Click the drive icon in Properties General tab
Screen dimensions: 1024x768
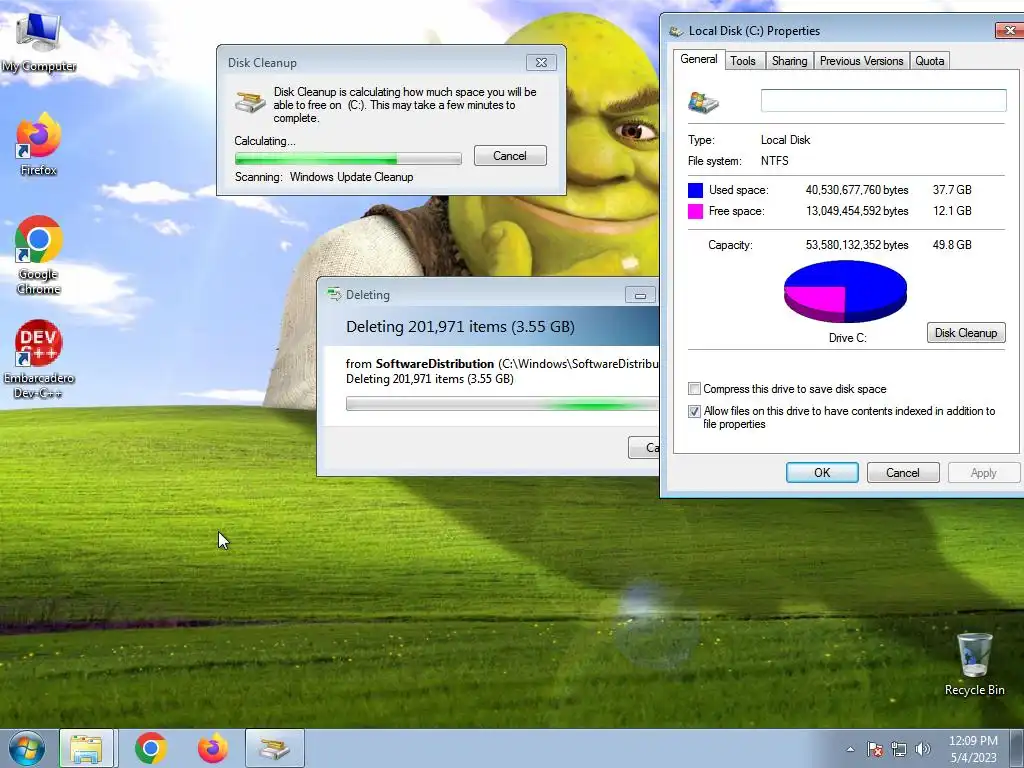click(x=703, y=102)
